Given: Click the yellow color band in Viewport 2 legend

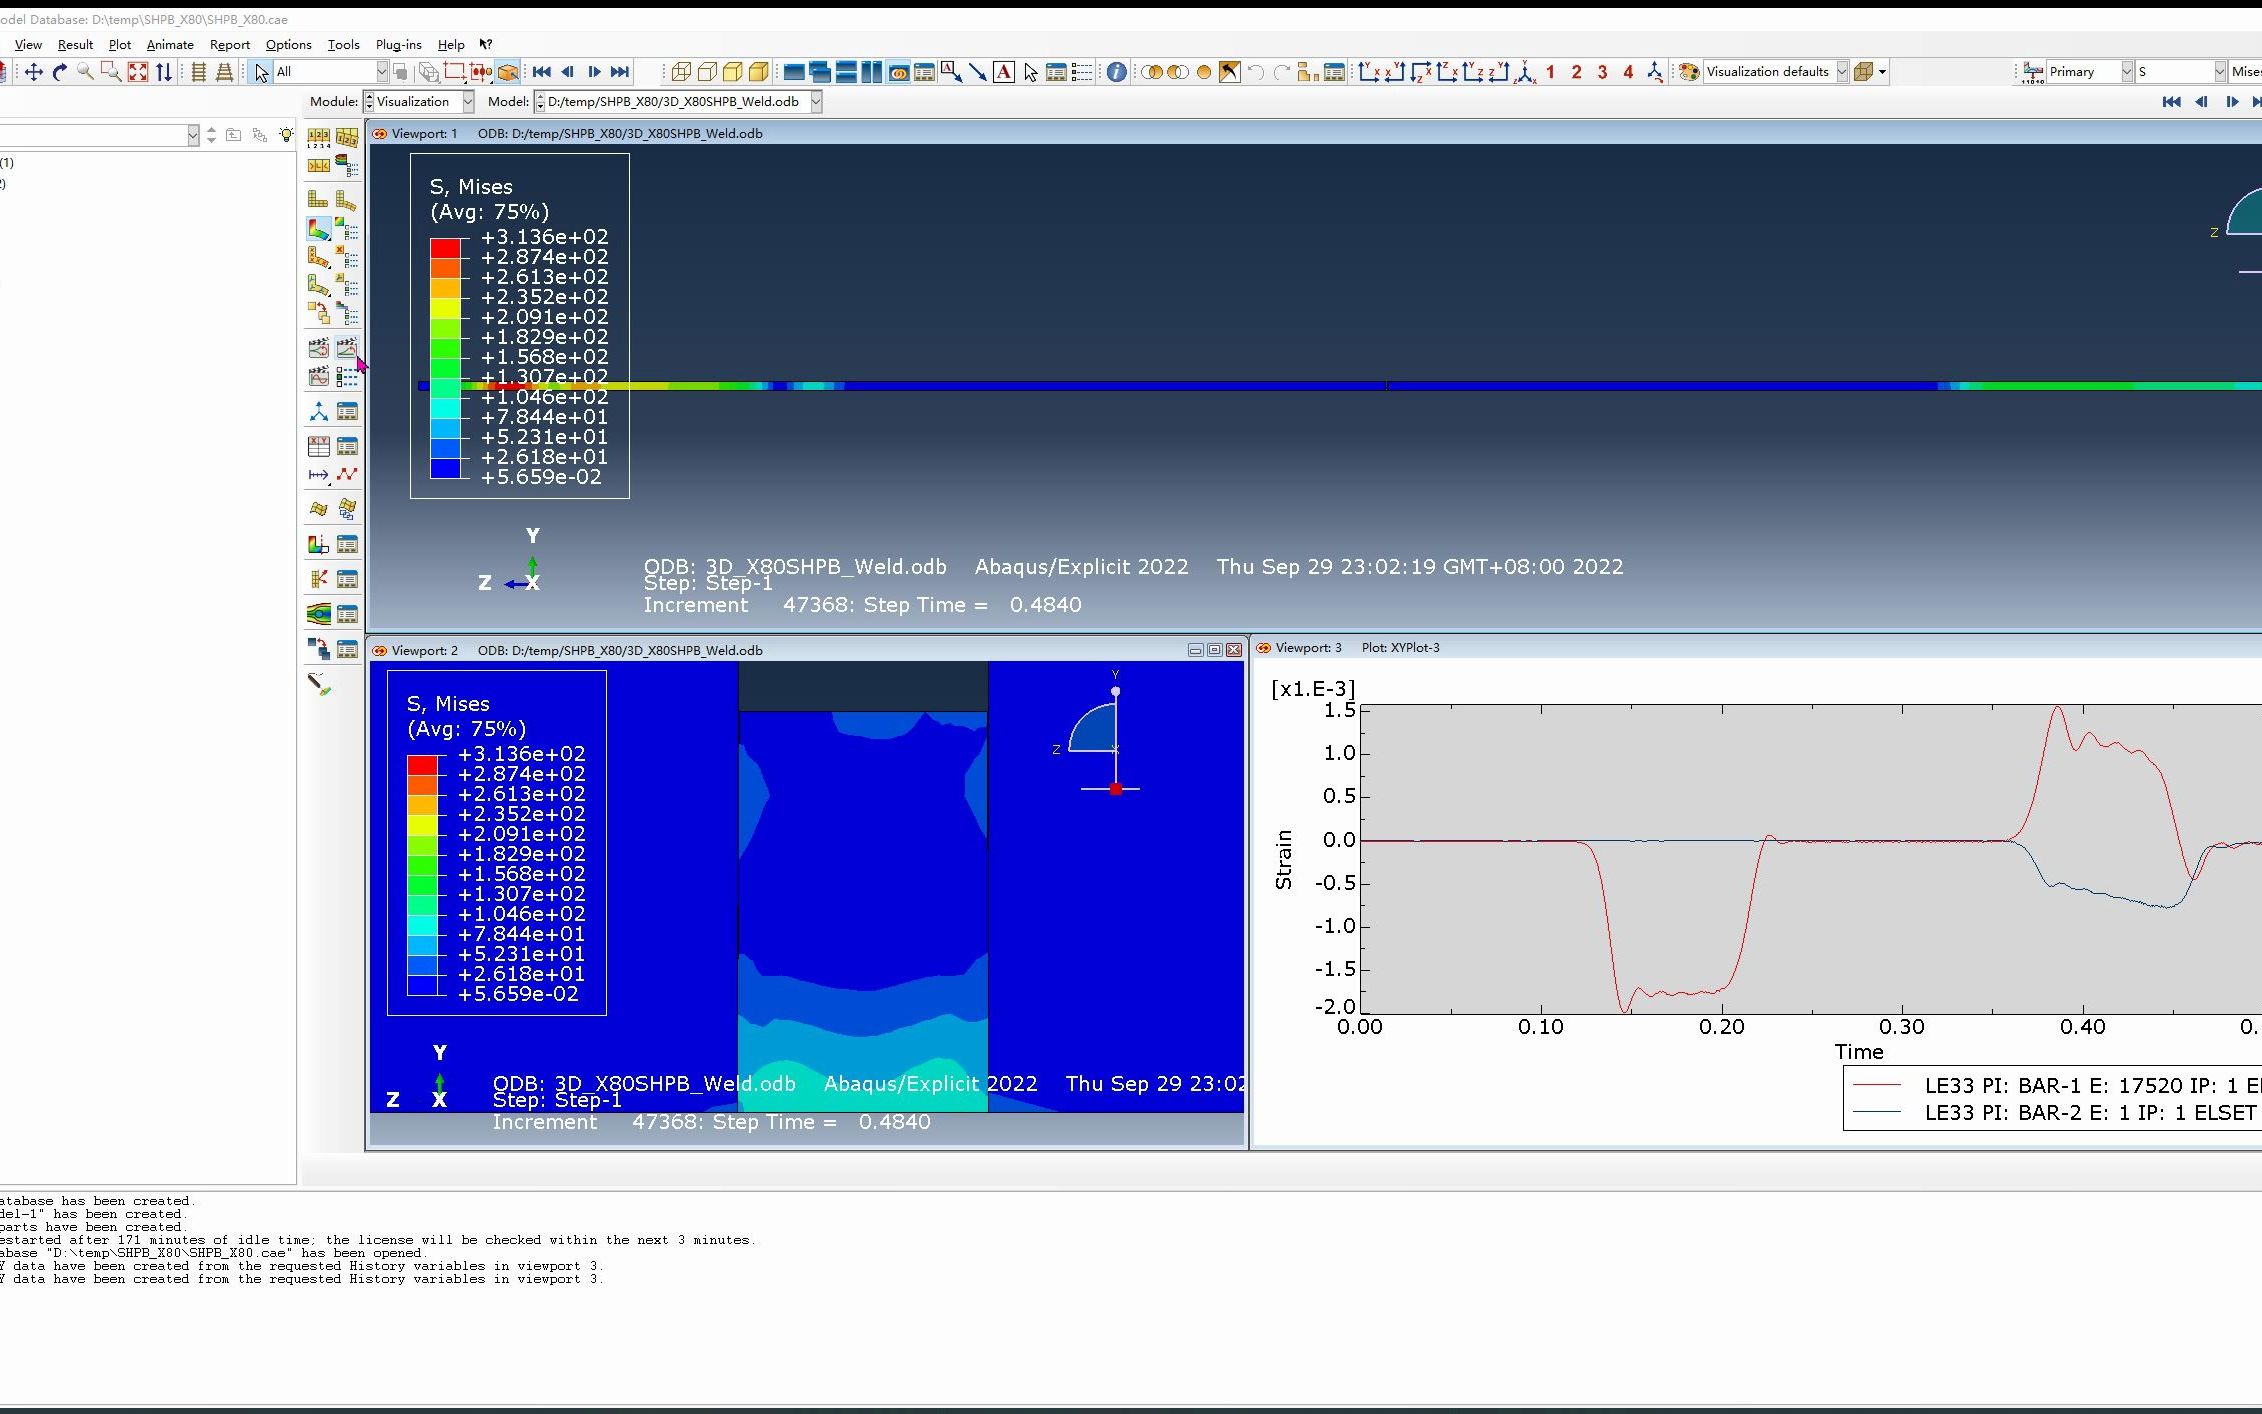Looking at the screenshot, I should (x=422, y=825).
